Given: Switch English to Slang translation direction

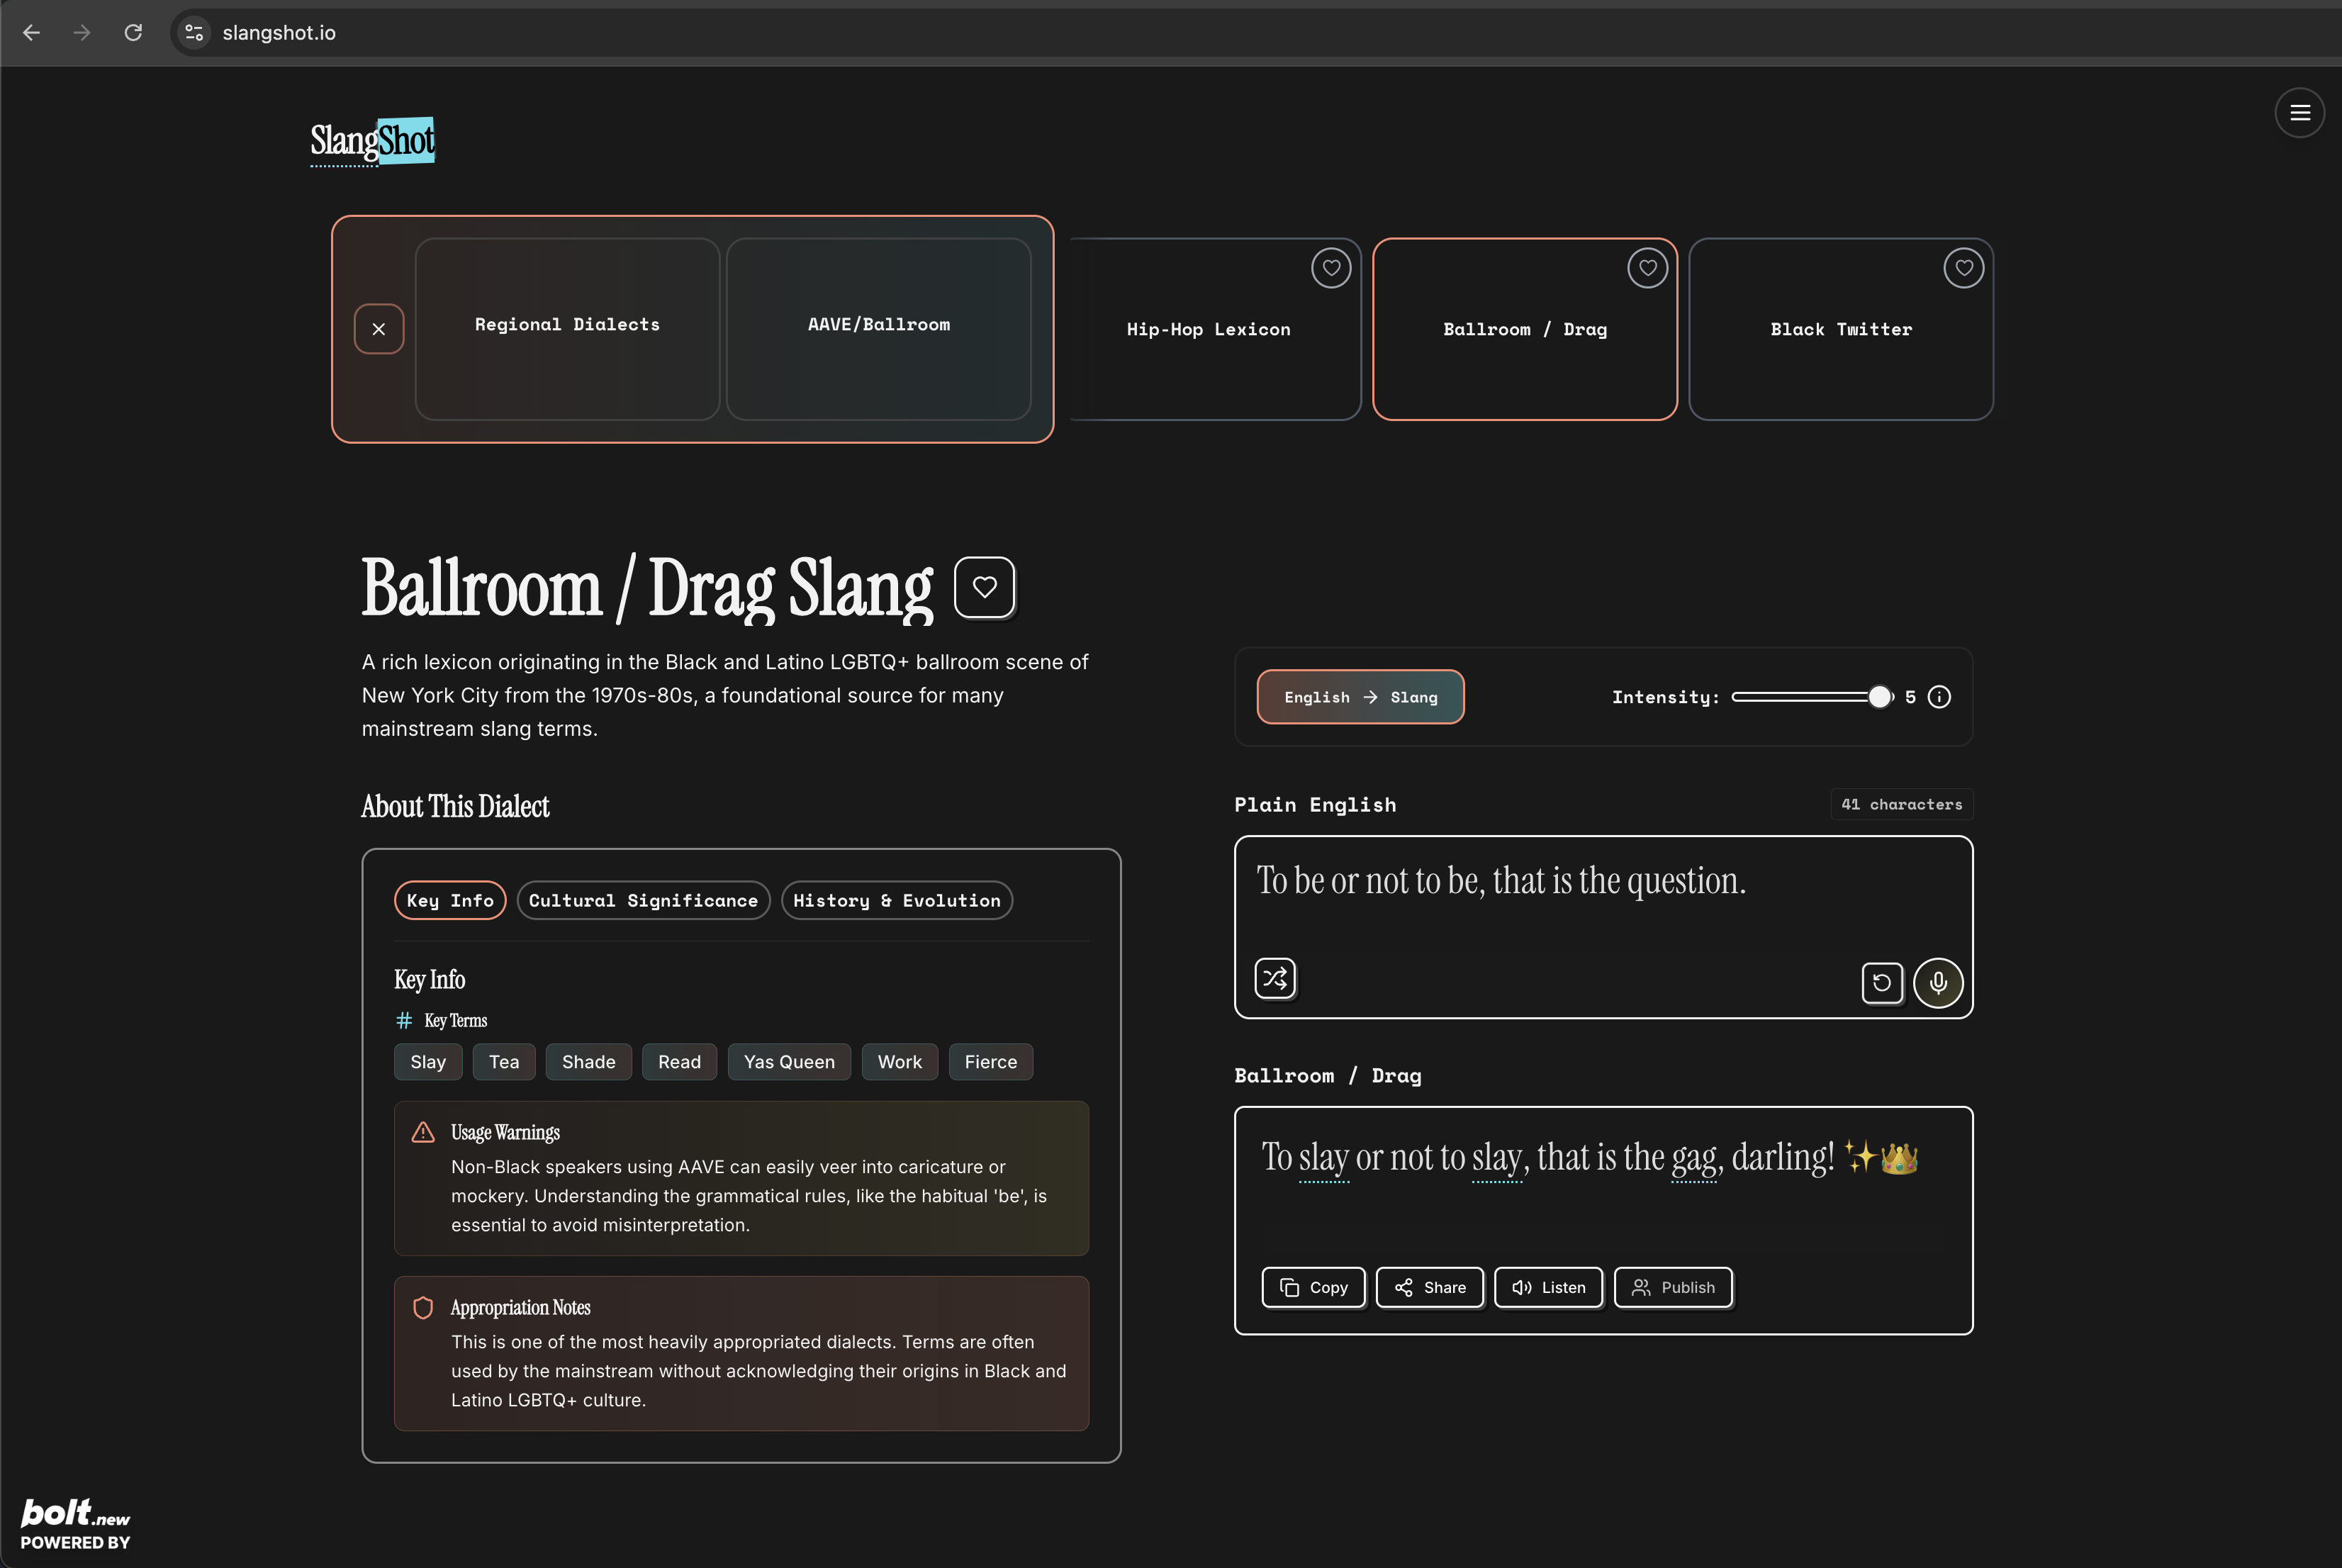Looking at the screenshot, I should (x=1360, y=697).
